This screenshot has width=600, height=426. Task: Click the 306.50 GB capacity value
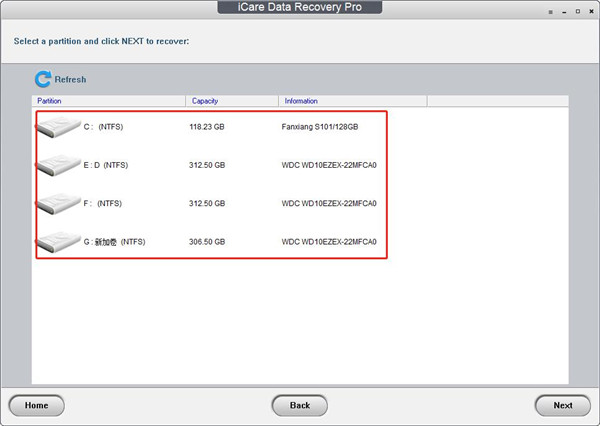(x=207, y=242)
